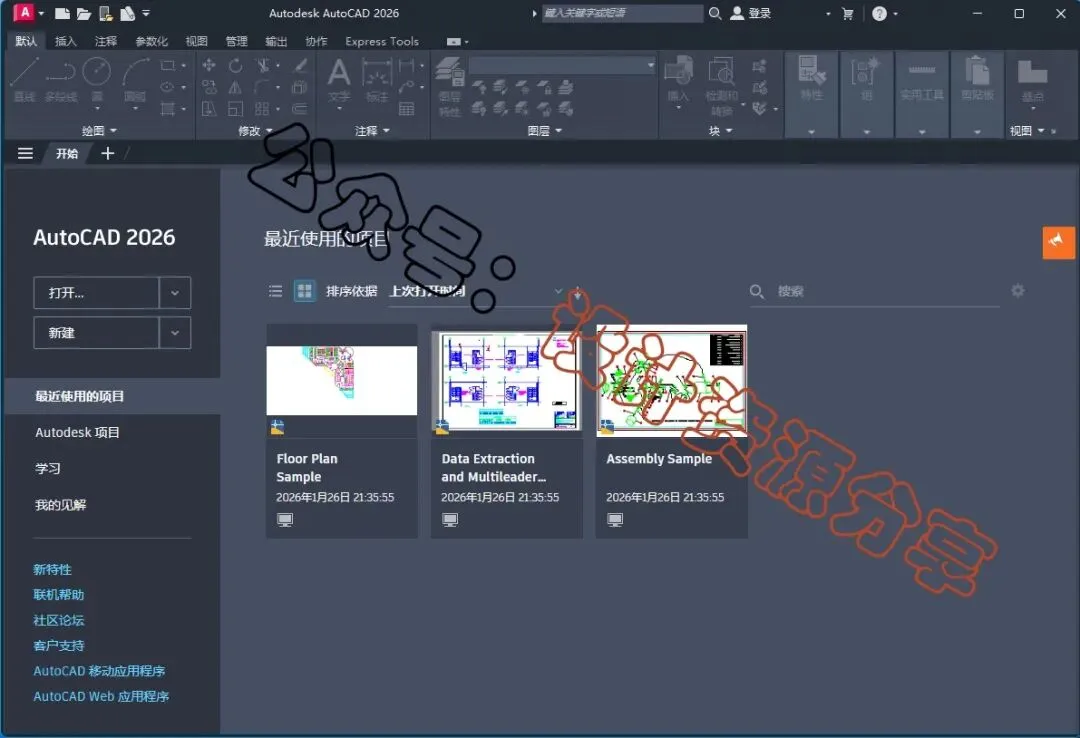1080x738 pixels.
Task: Expand the 修改 (Modify) panel
Action: coord(256,130)
